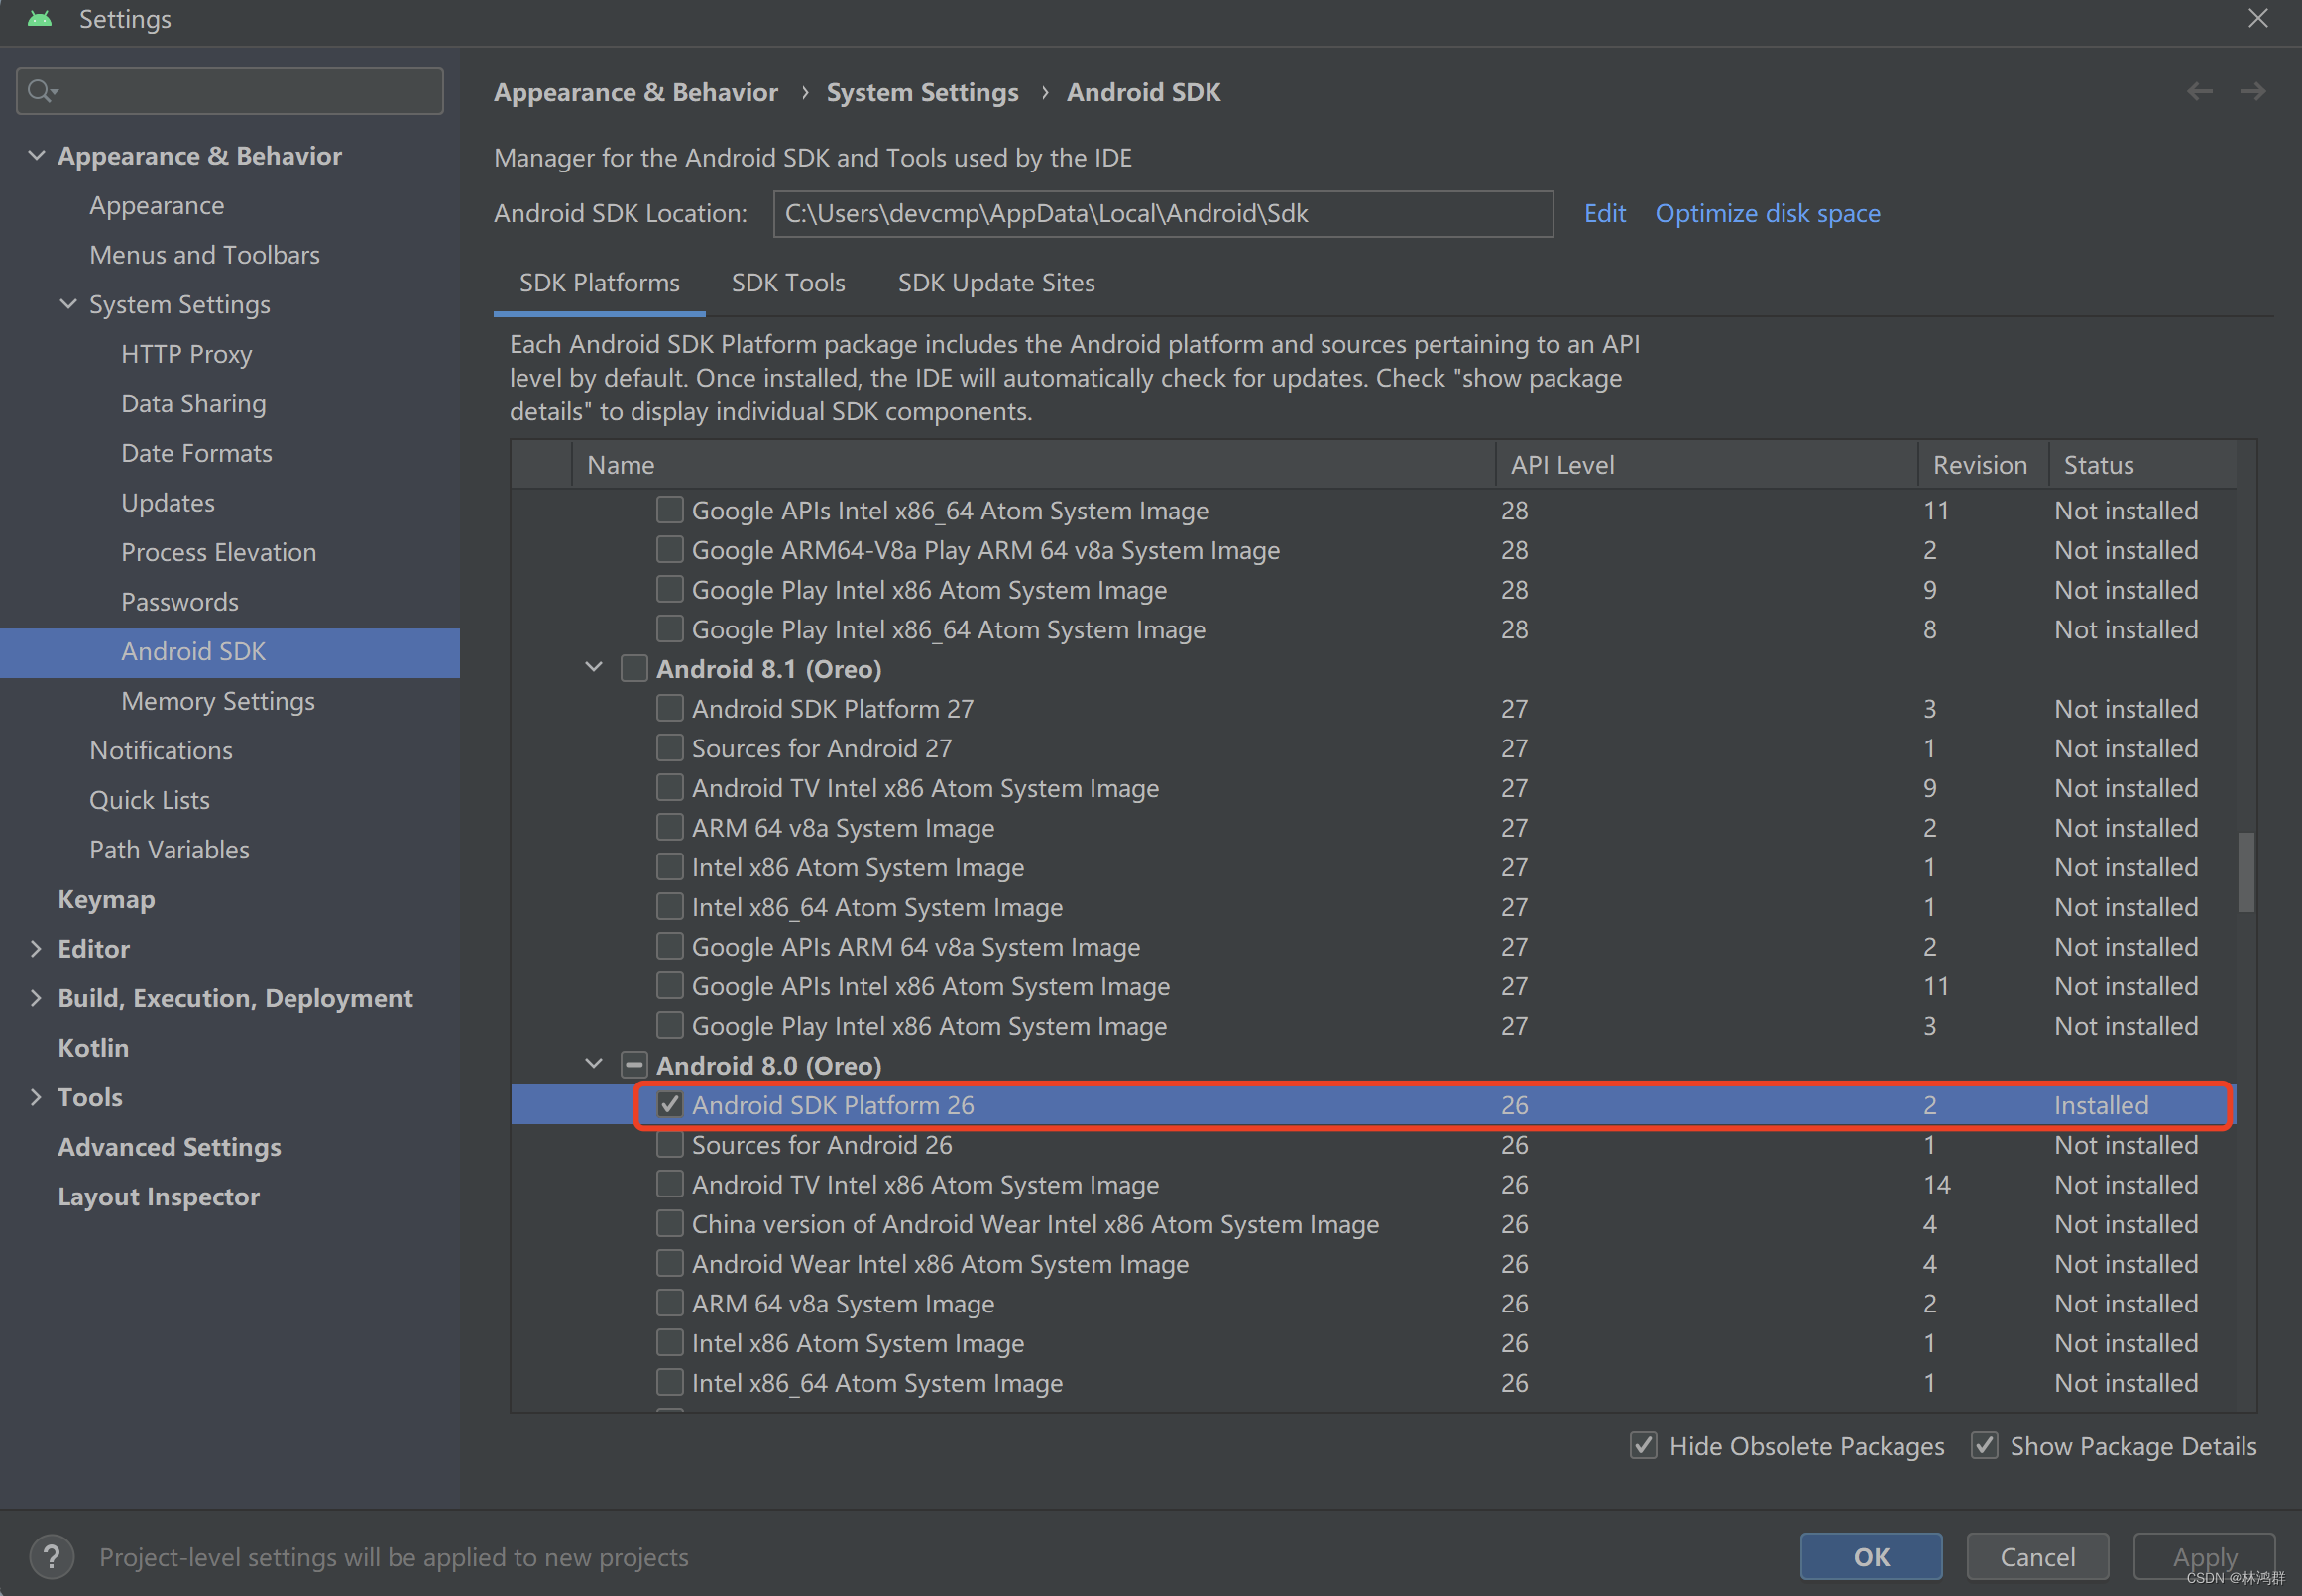
Task: Check Google Play Intel x86_64 Atom System Image 28
Action: click(669, 629)
